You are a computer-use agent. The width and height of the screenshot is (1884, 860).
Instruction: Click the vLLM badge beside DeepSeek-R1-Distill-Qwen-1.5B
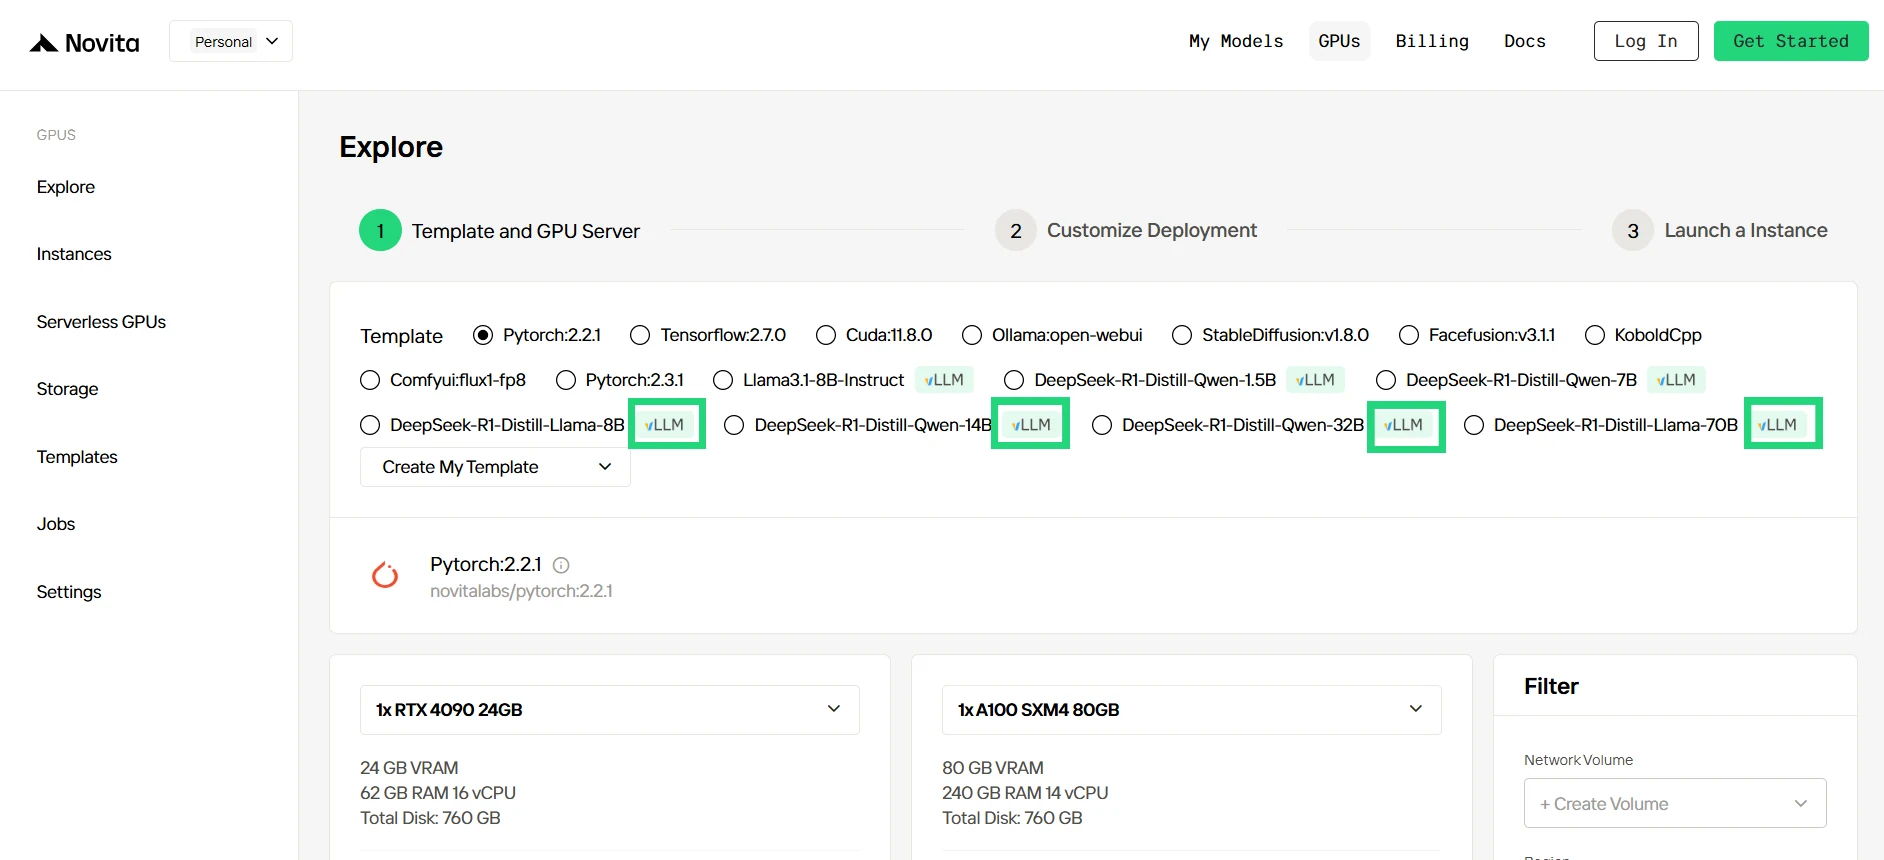[1315, 380]
